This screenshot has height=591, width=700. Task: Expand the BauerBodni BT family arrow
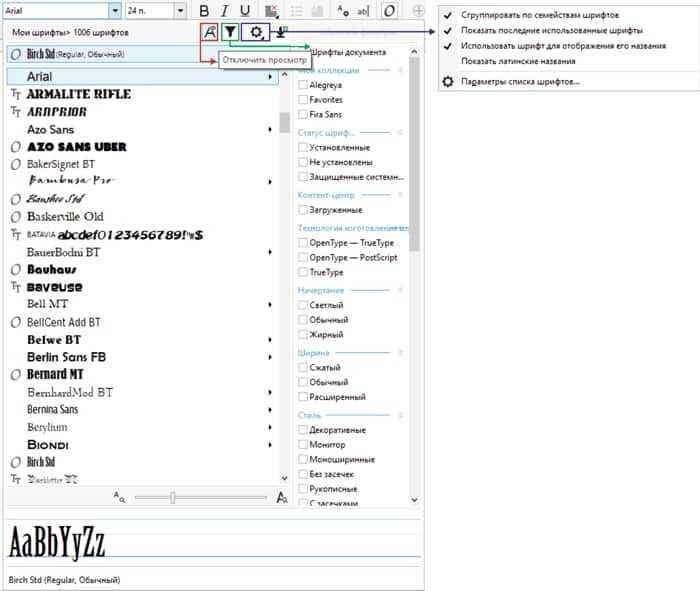[x=270, y=252]
